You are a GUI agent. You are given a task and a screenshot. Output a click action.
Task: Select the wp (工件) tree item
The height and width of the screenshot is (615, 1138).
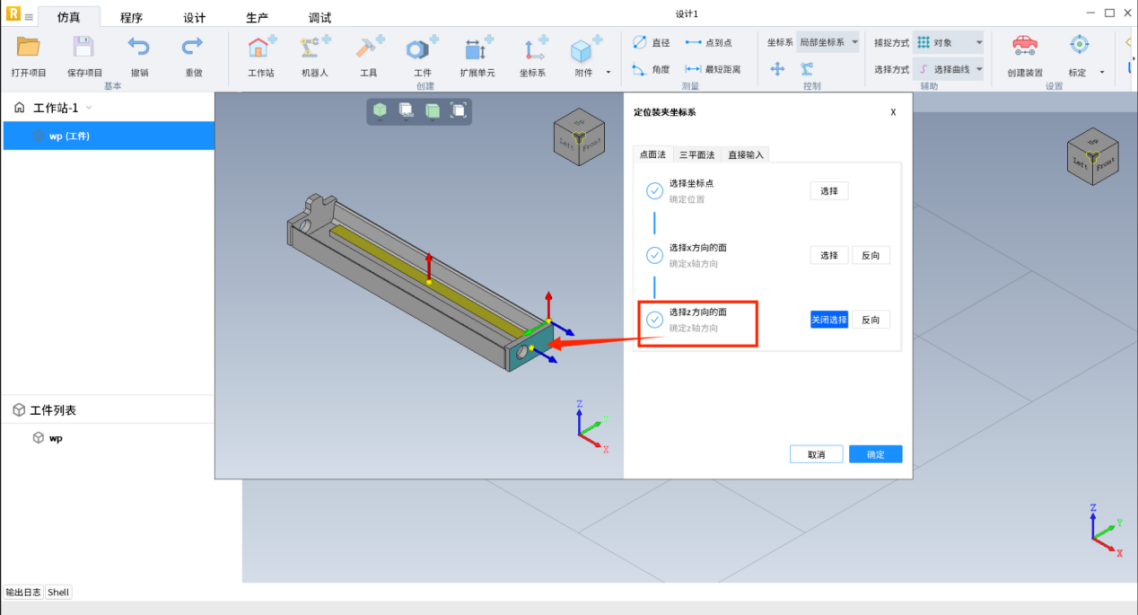tap(69, 136)
